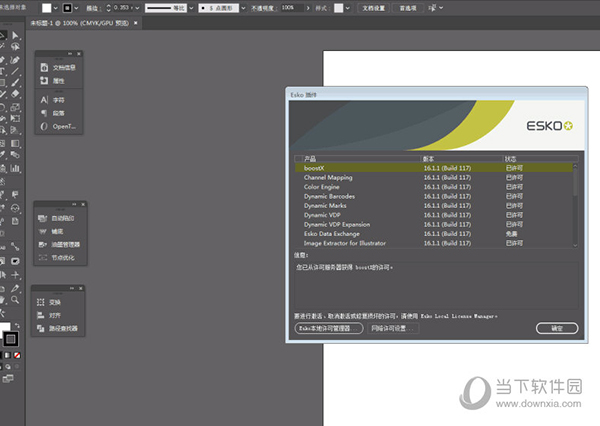Open the 自动陷印 panel icon
Screen dimensions: 600x426
[42, 218]
